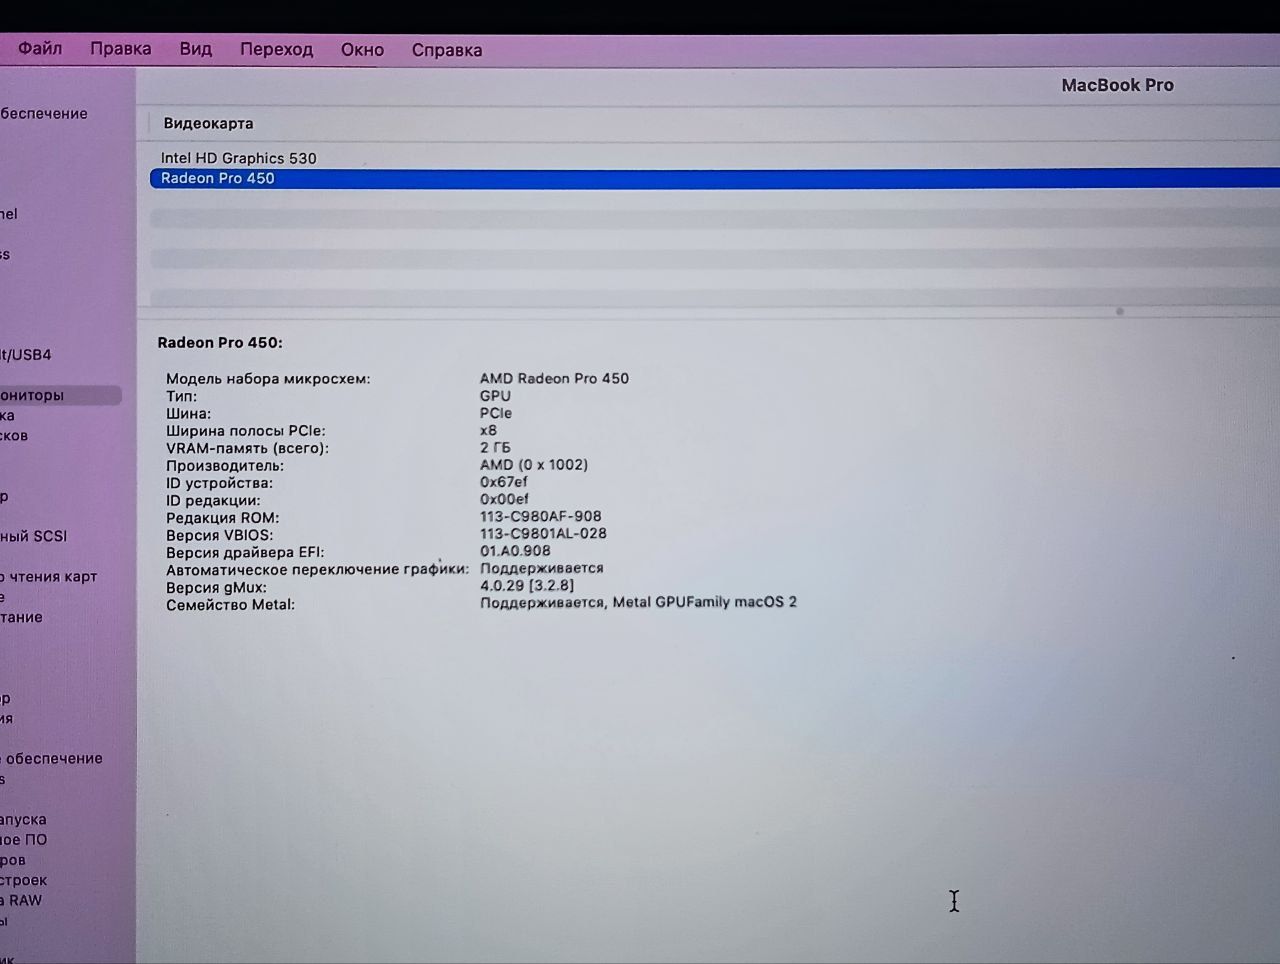The height and width of the screenshot is (964, 1280).
Task: Click the 01.A0.908 EFI driver value
Action: pos(515,550)
